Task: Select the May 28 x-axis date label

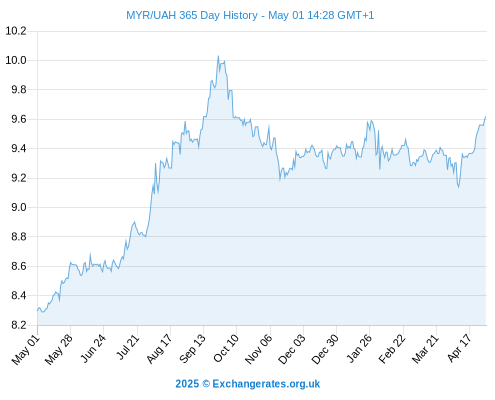Action: tap(59, 349)
